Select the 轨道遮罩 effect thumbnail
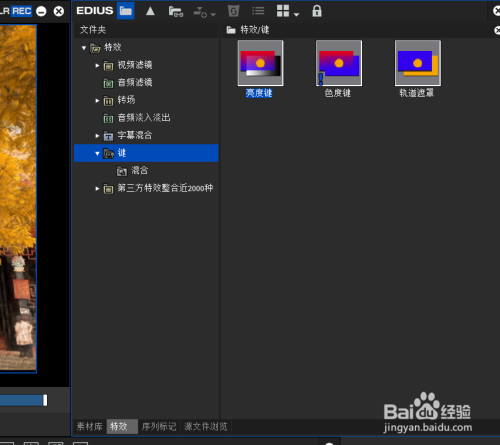The width and height of the screenshot is (500, 445). (418, 63)
